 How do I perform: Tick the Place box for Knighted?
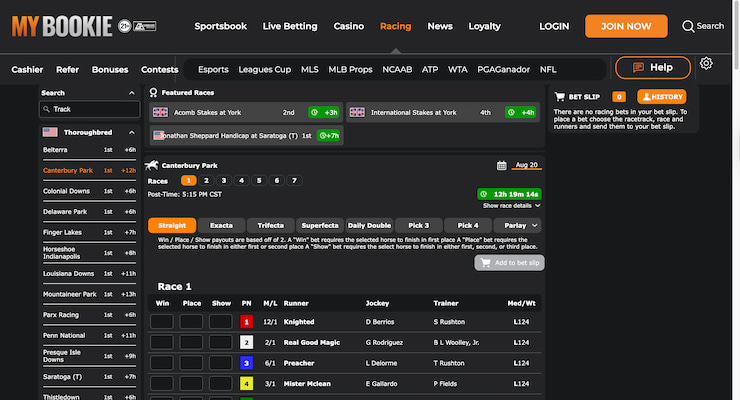(191, 322)
